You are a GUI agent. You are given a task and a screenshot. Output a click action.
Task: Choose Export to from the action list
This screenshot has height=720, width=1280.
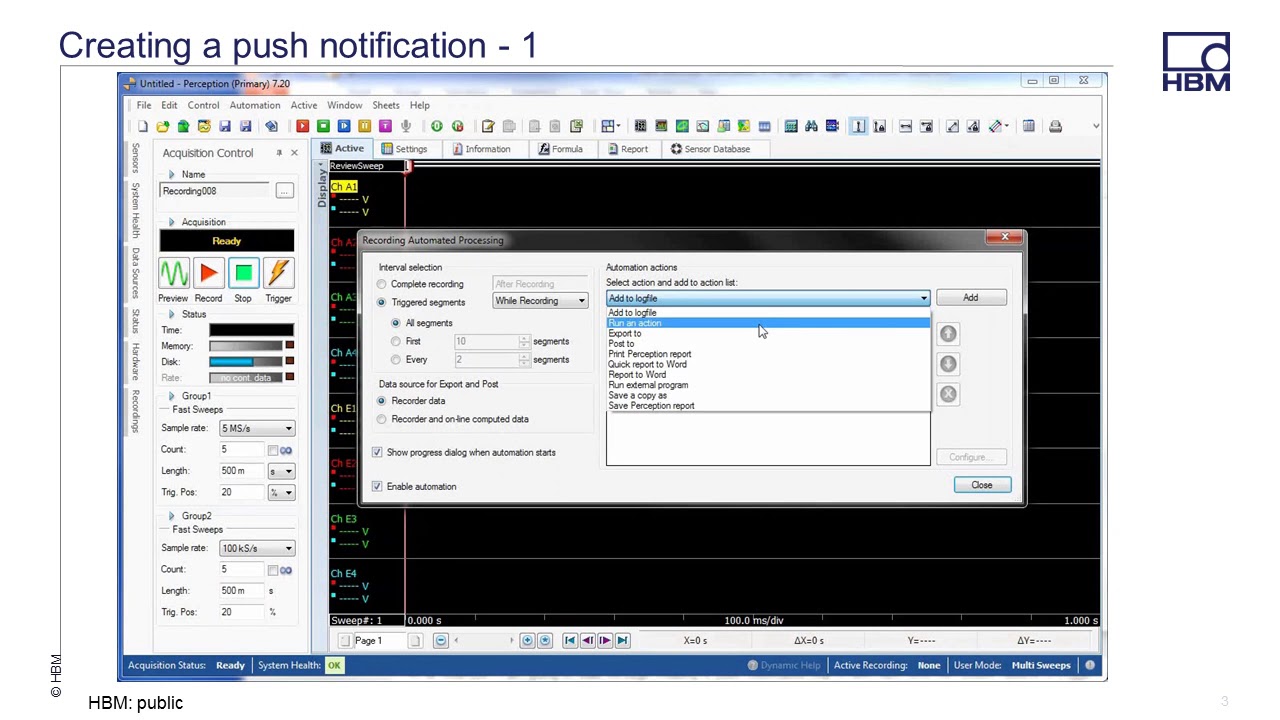click(x=768, y=333)
